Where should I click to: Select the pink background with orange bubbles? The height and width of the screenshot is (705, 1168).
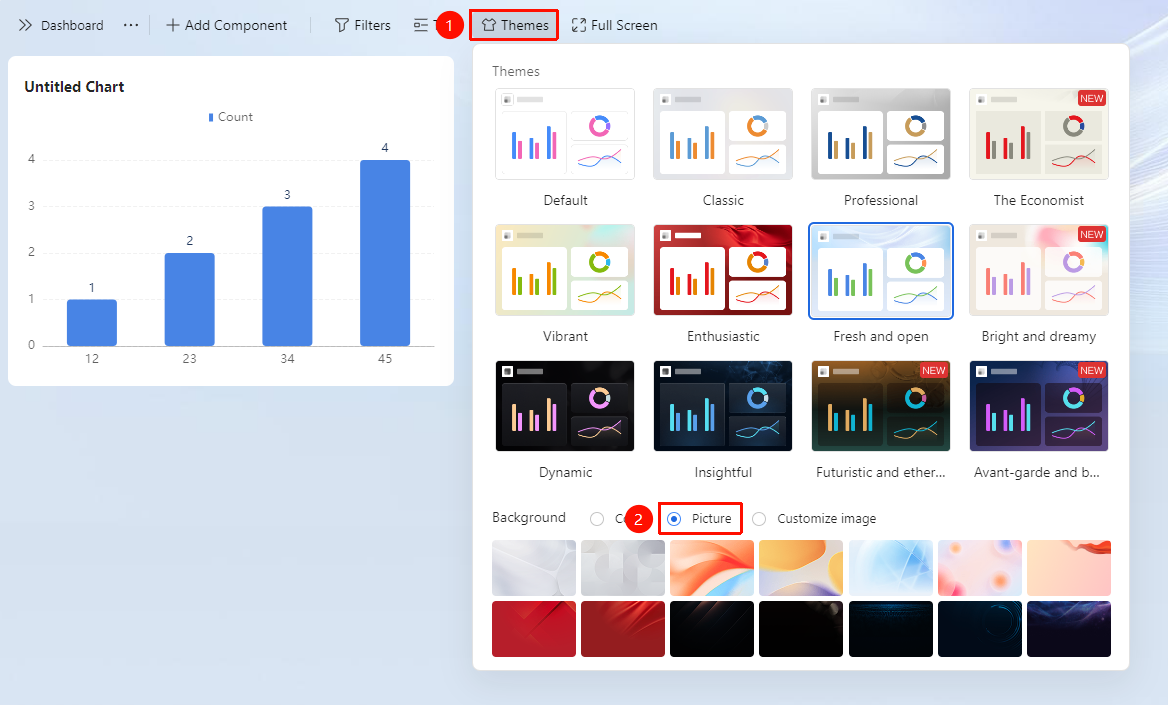(980, 568)
